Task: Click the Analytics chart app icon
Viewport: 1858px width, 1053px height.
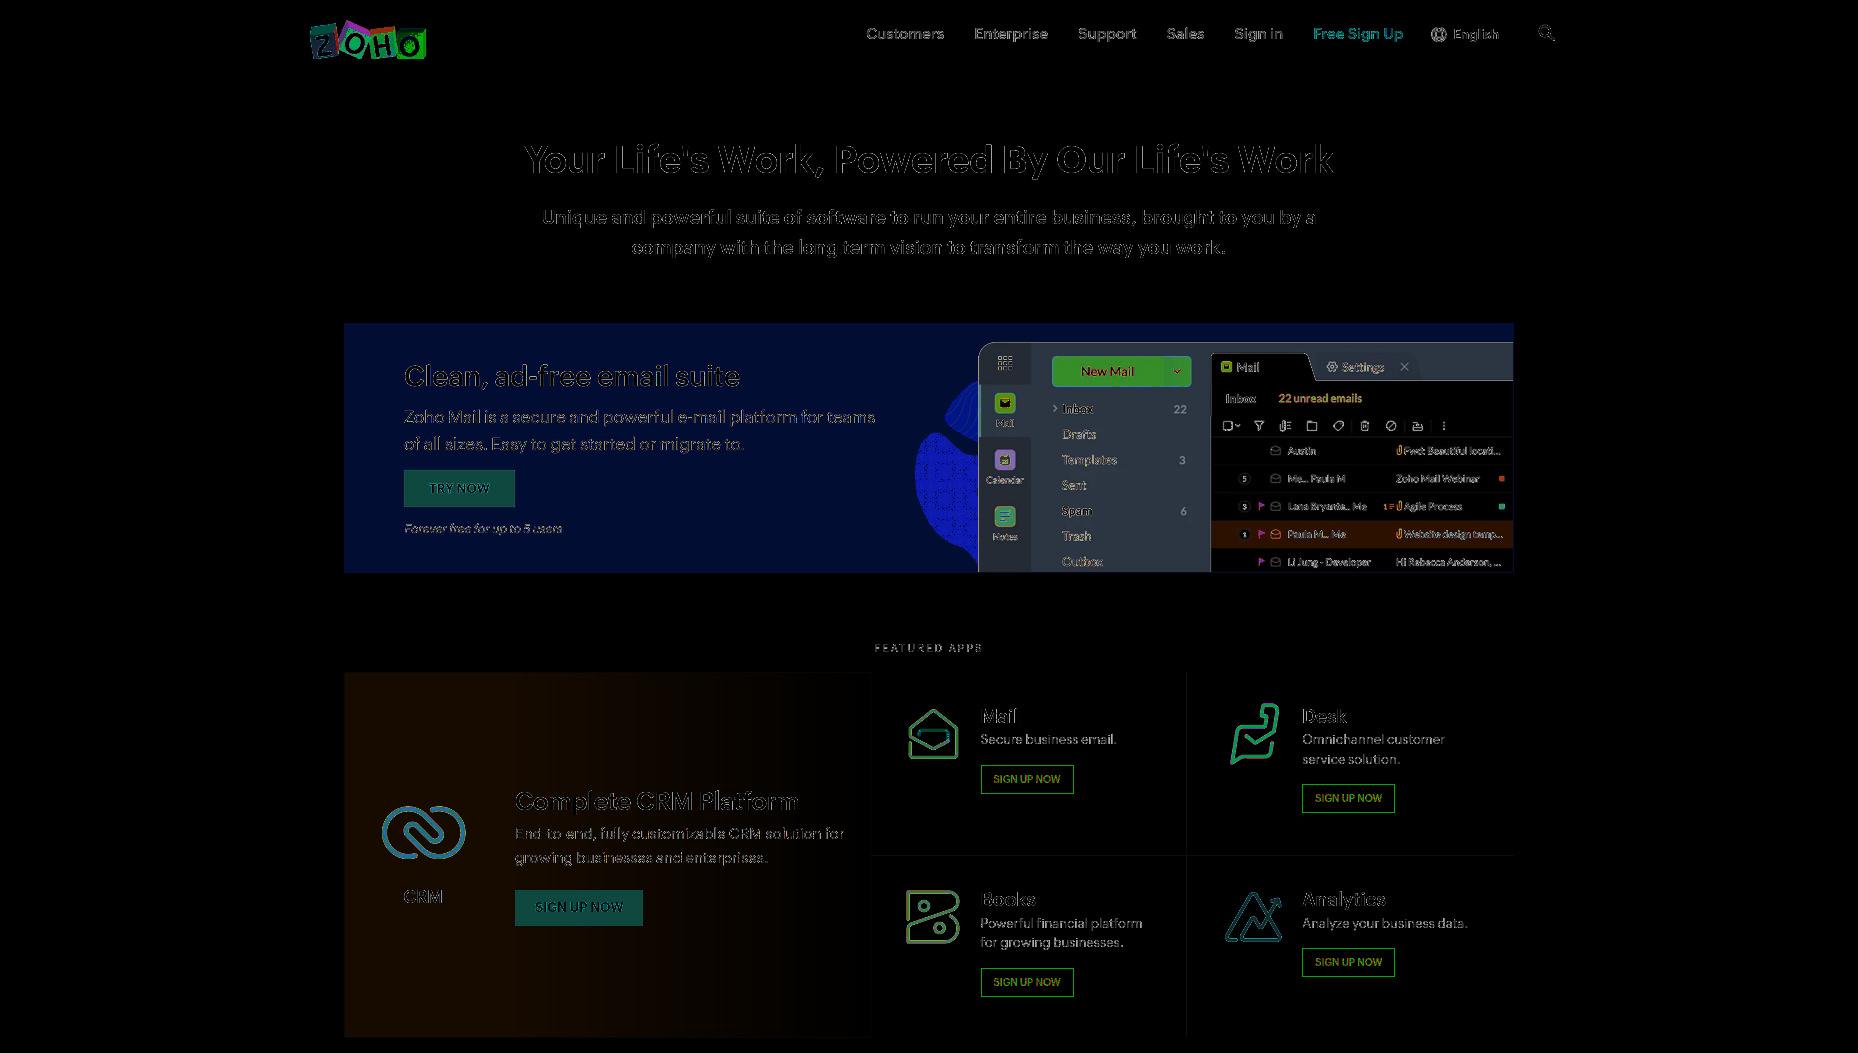Action: tap(1254, 917)
